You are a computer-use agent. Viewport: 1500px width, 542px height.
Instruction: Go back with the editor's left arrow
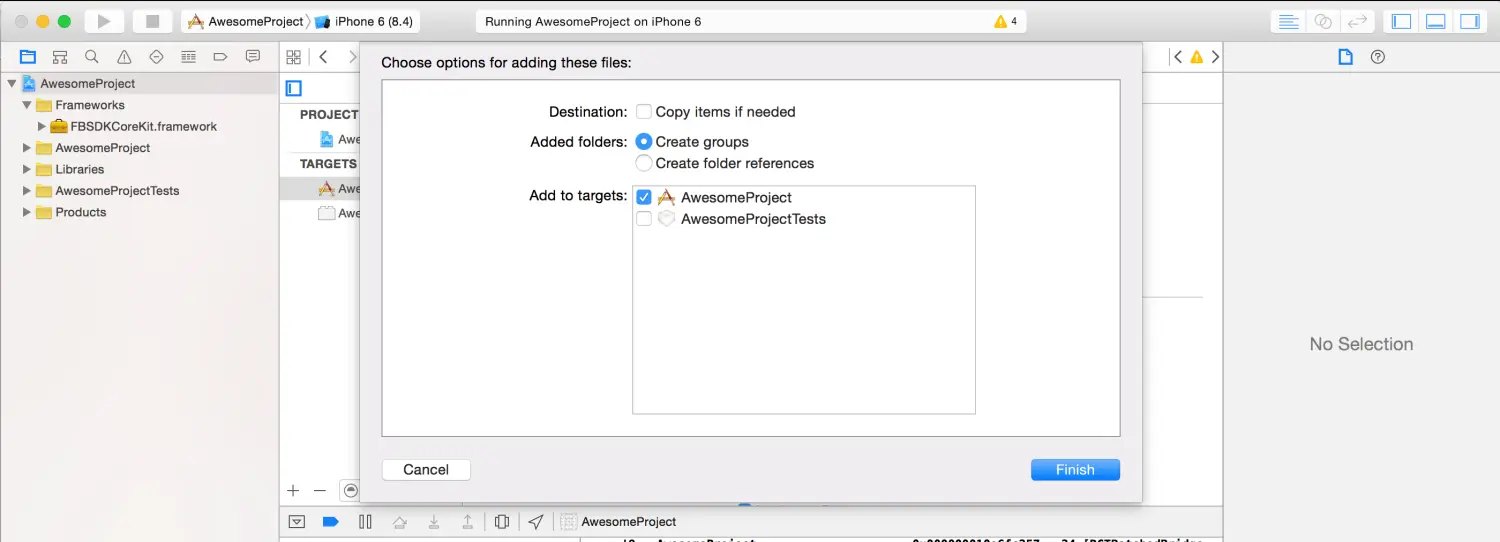click(x=324, y=57)
